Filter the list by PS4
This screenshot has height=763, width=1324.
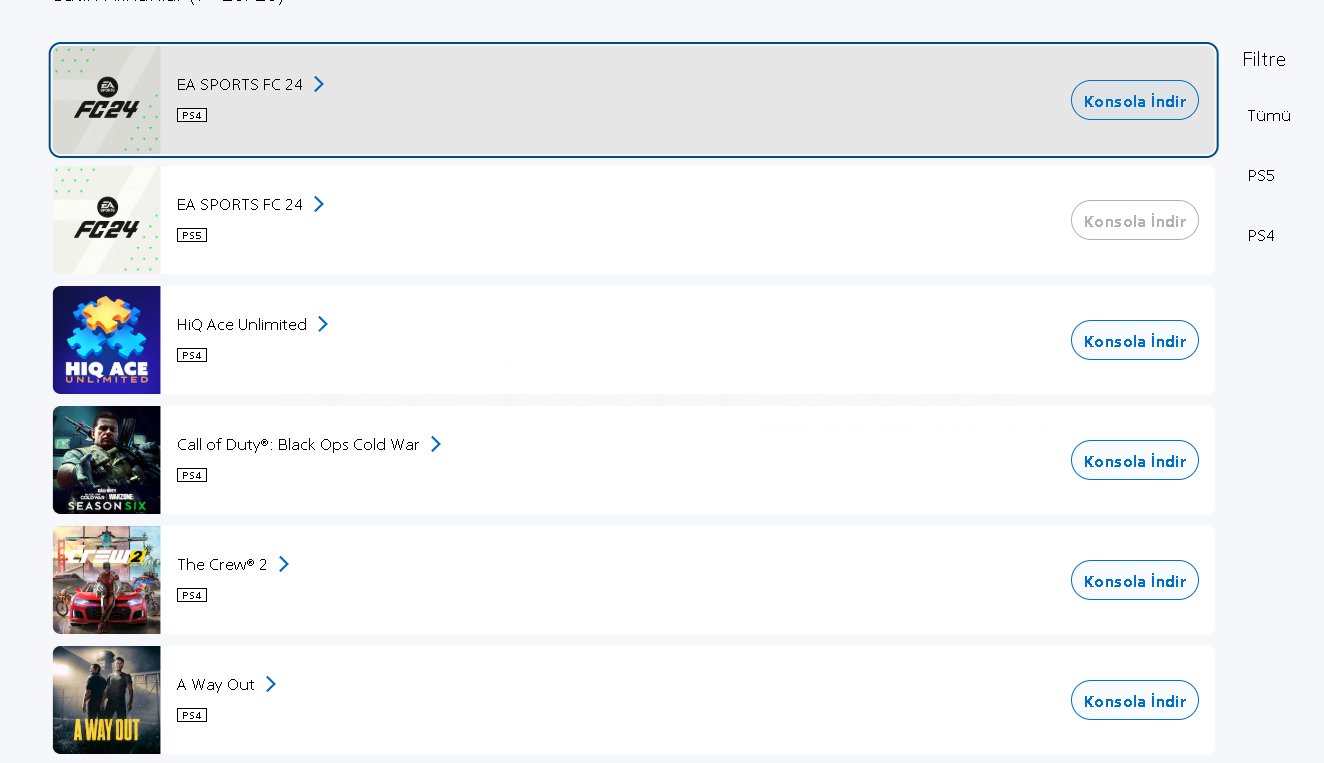pos(1261,236)
